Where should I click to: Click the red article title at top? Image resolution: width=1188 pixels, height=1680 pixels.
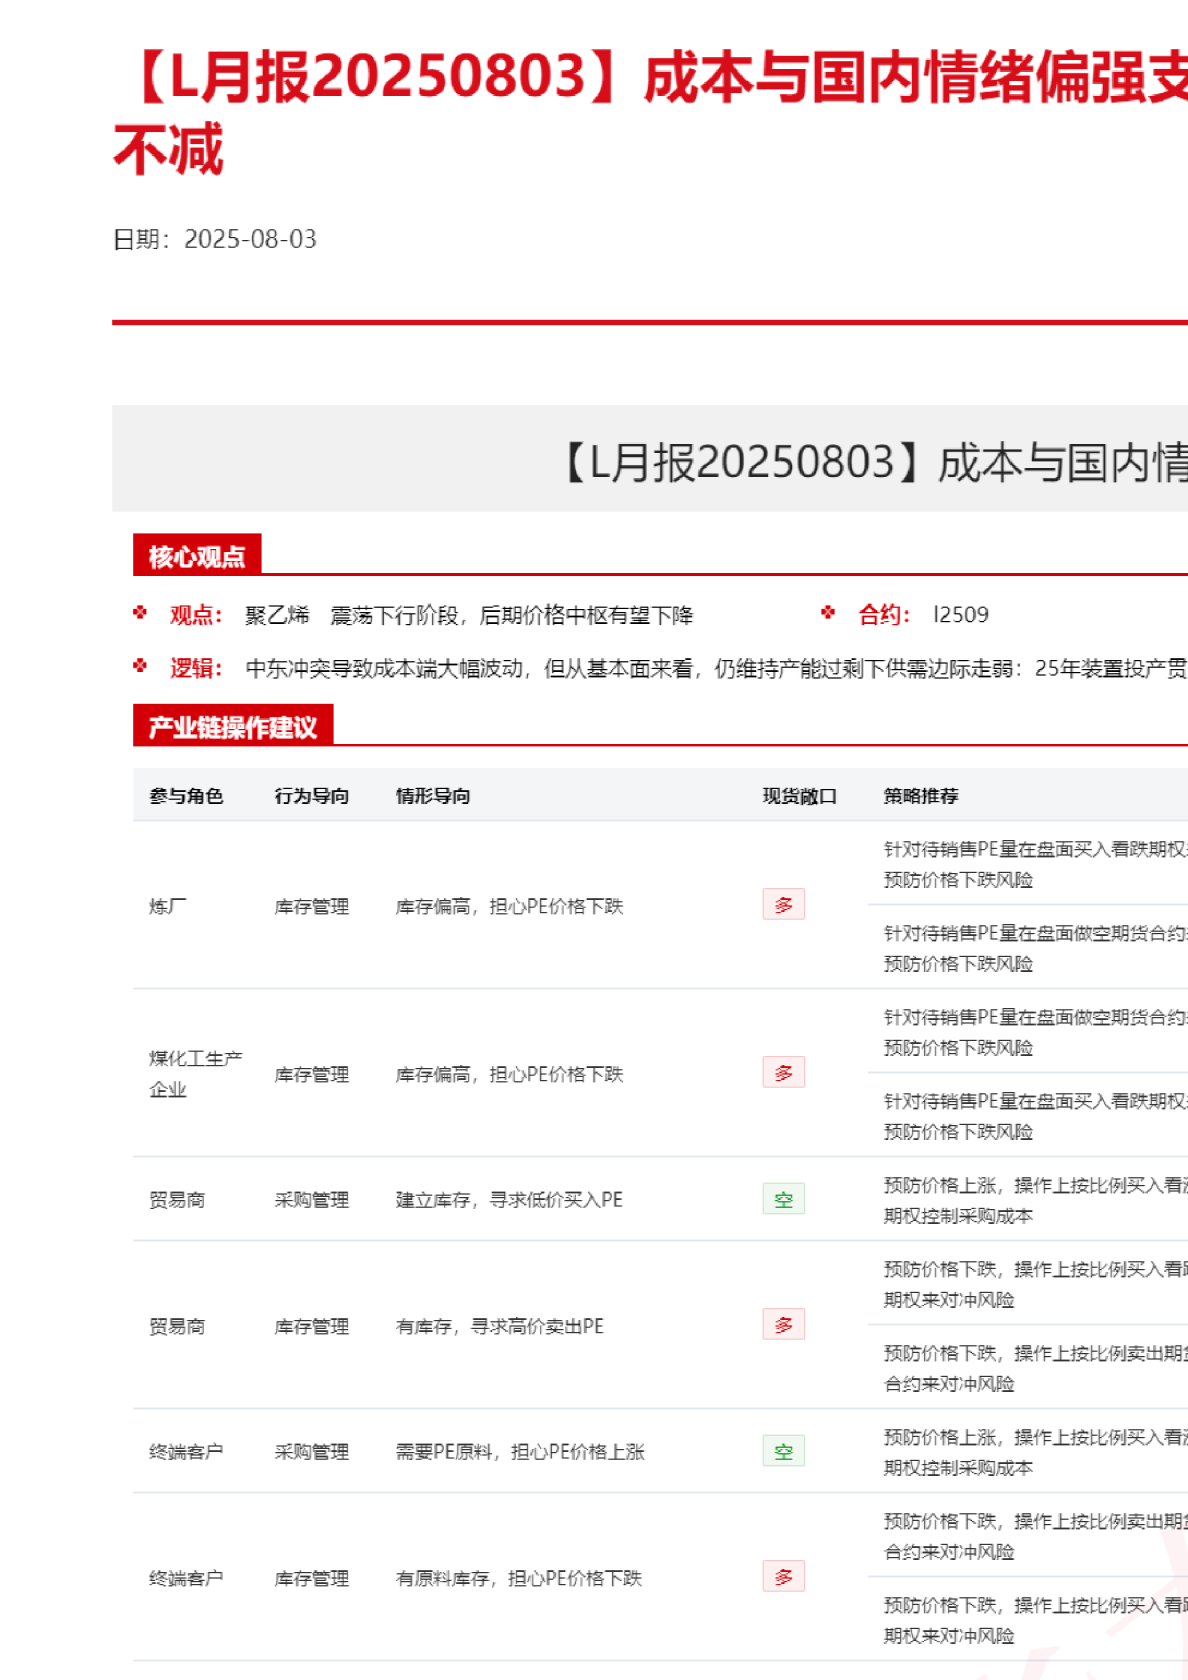tap(650, 80)
